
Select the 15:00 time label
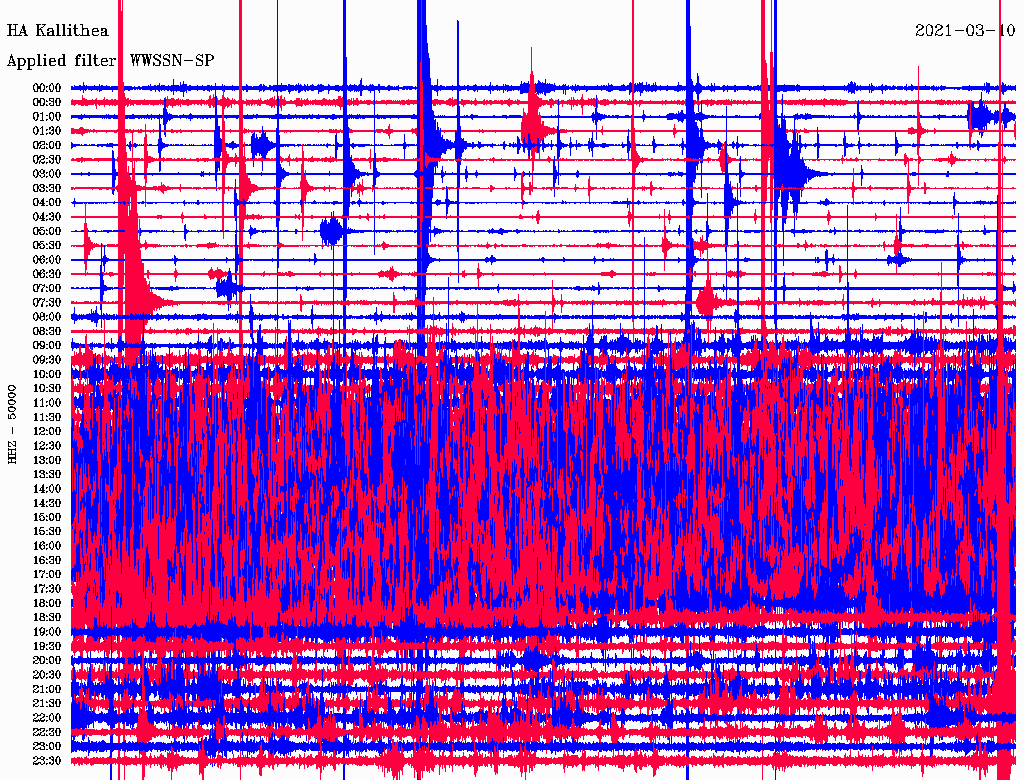point(47,517)
